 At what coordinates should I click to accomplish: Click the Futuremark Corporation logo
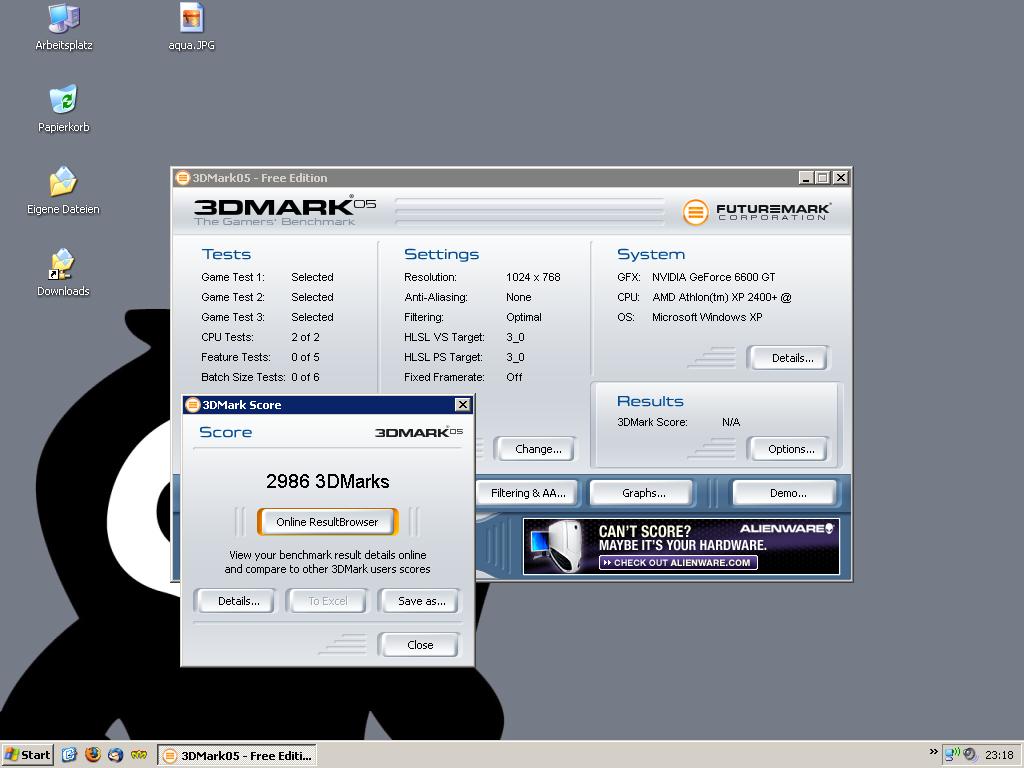coord(757,212)
